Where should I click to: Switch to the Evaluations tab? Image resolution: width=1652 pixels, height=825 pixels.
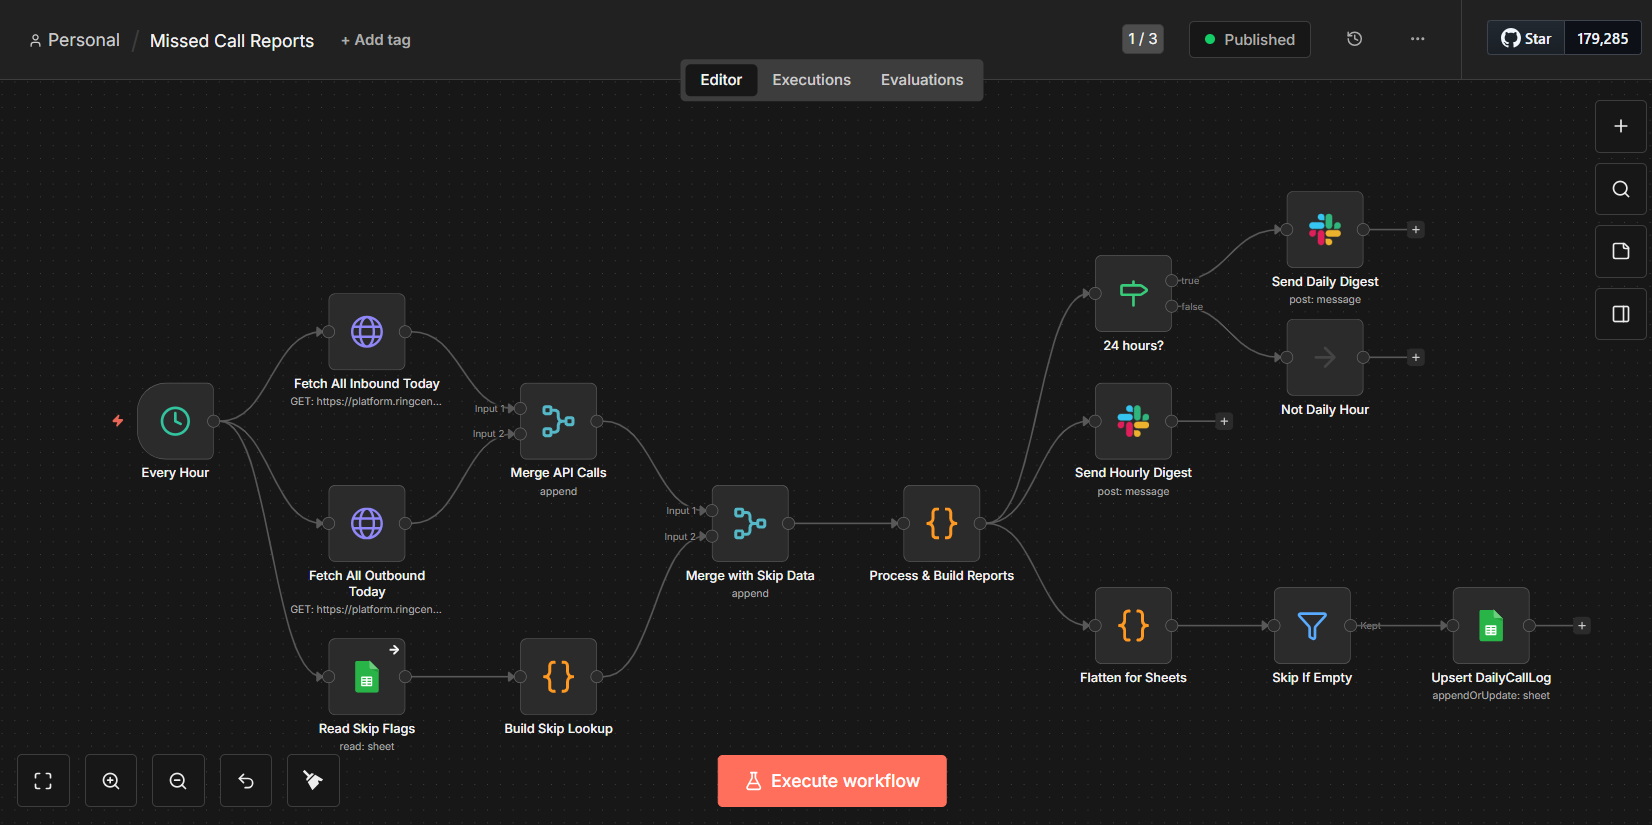921,80
